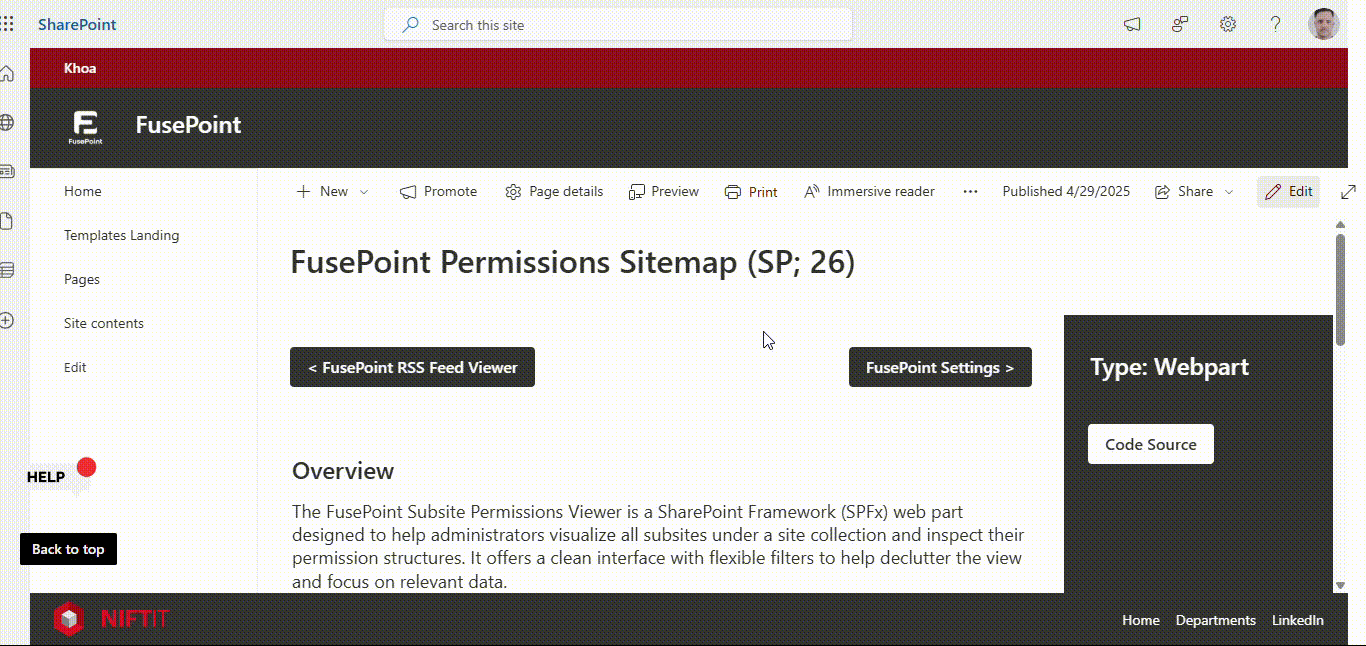Select Site contents in left navigation

104,324
